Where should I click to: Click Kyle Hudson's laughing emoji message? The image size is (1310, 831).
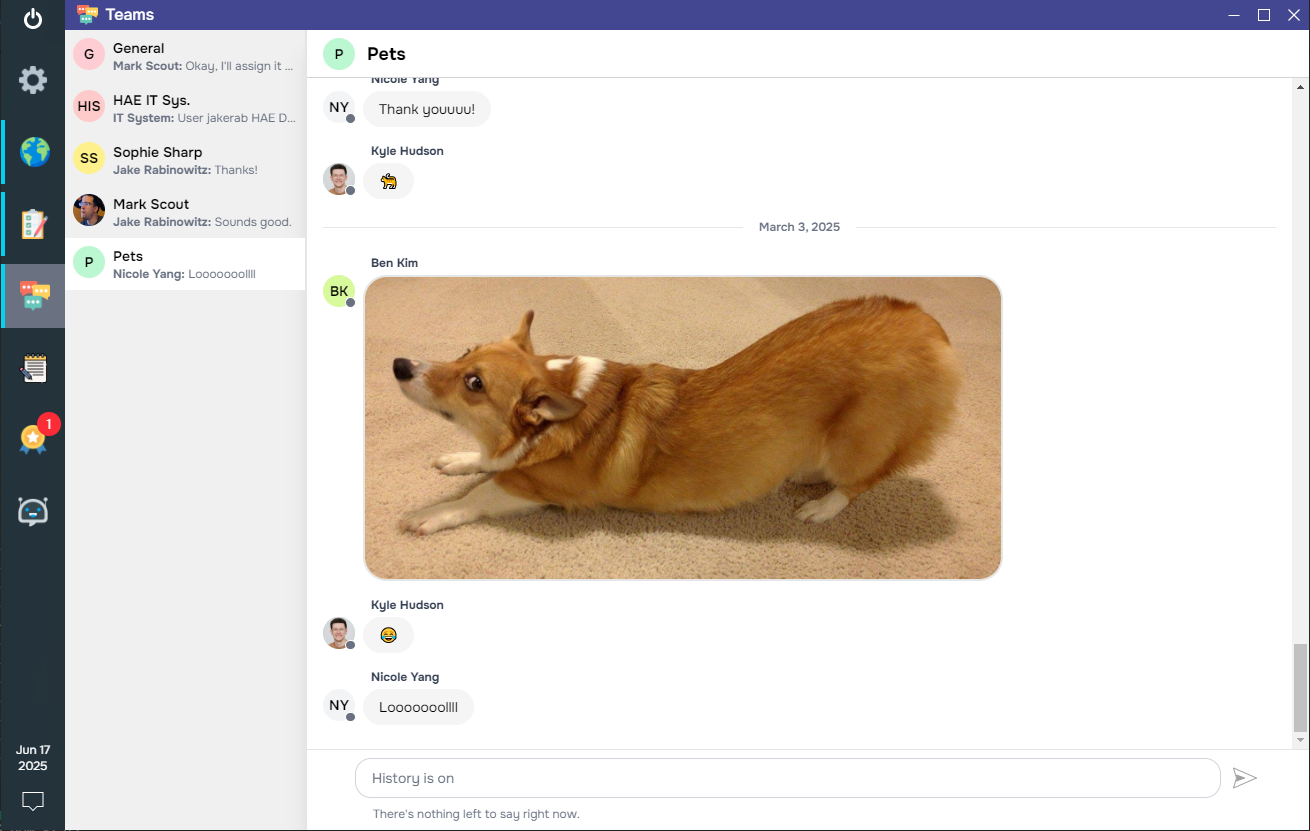click(388, 635)
